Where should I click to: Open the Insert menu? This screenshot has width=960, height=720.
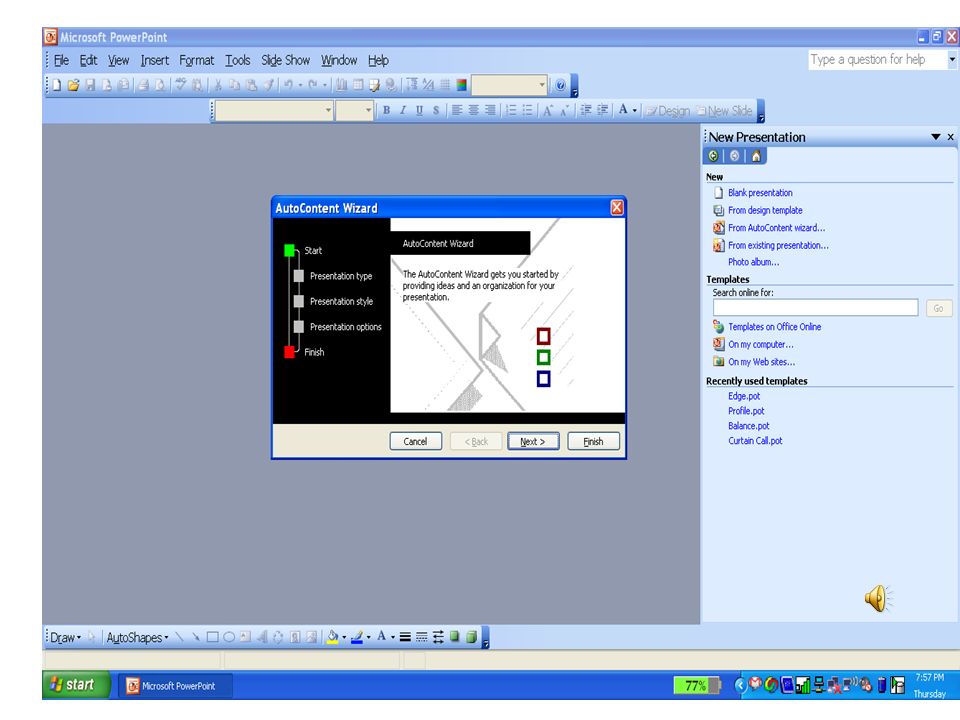(x=154, y=60)
